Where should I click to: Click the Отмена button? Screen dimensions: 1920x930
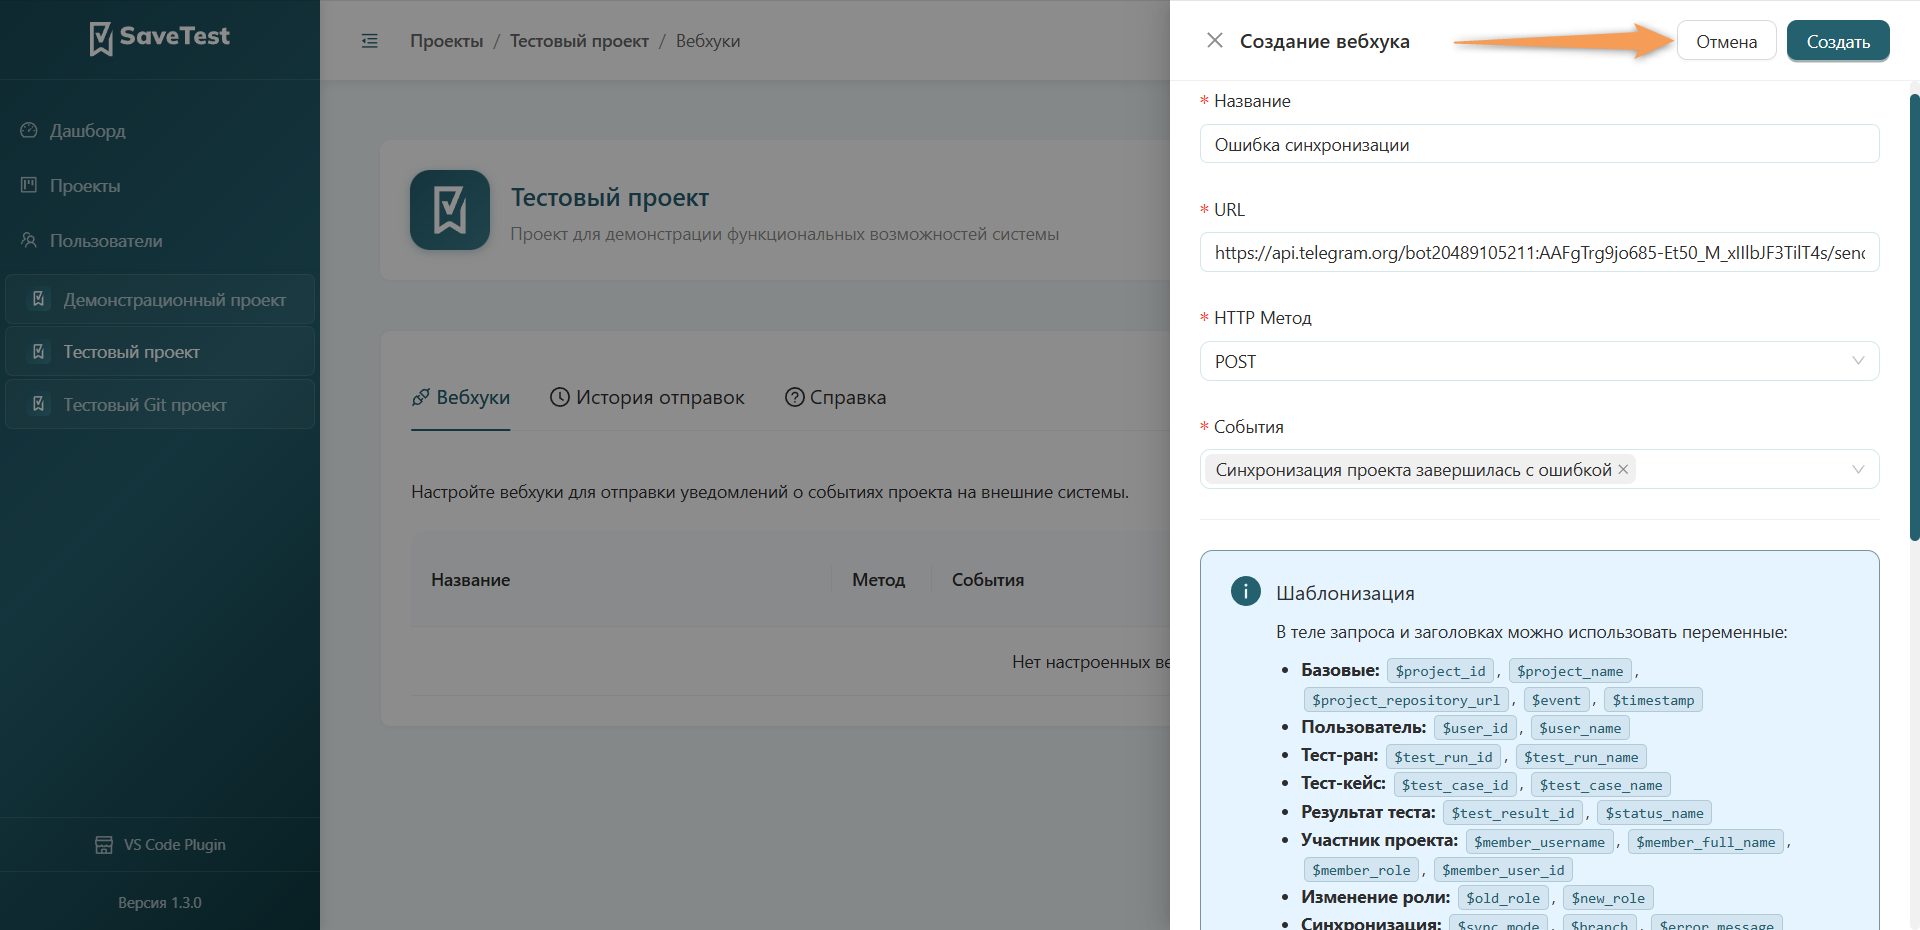click(1726, 41)
